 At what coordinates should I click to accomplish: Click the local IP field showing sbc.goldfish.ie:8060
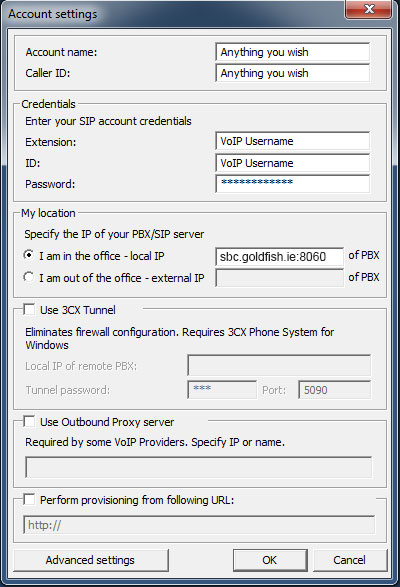click(x=279, y=256)
